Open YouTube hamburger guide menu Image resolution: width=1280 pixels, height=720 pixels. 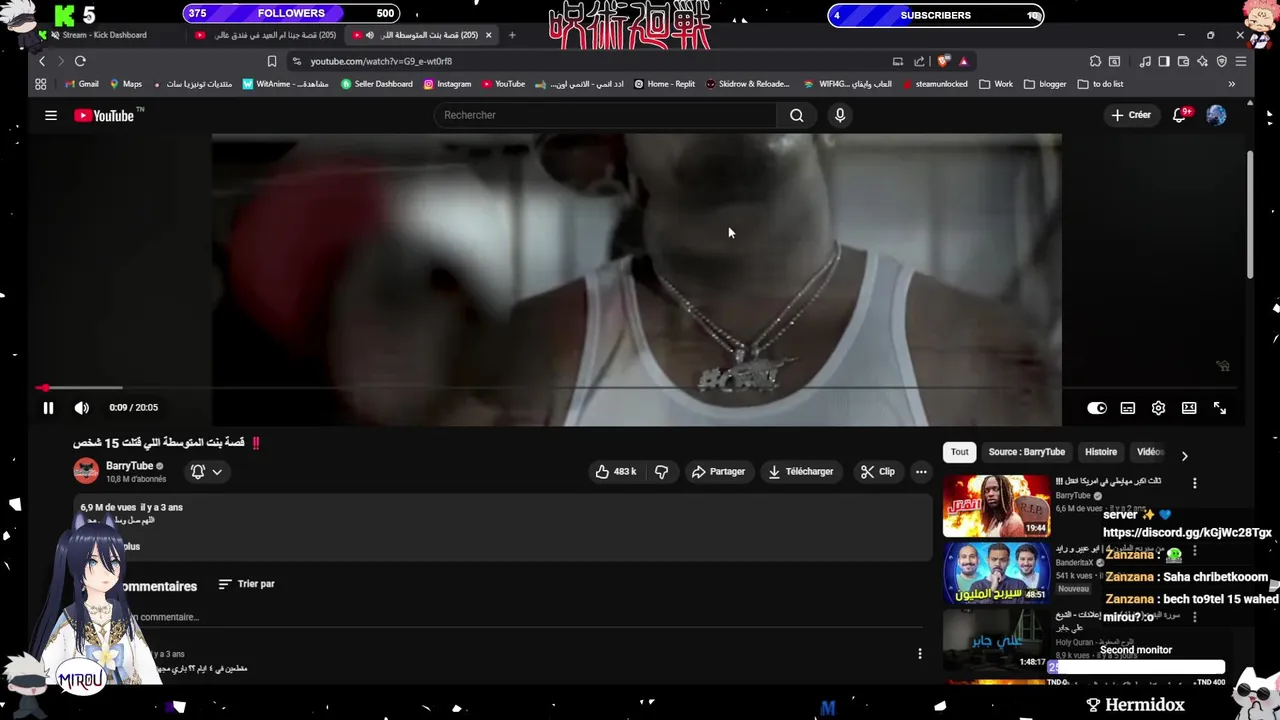tap(51, 115)
